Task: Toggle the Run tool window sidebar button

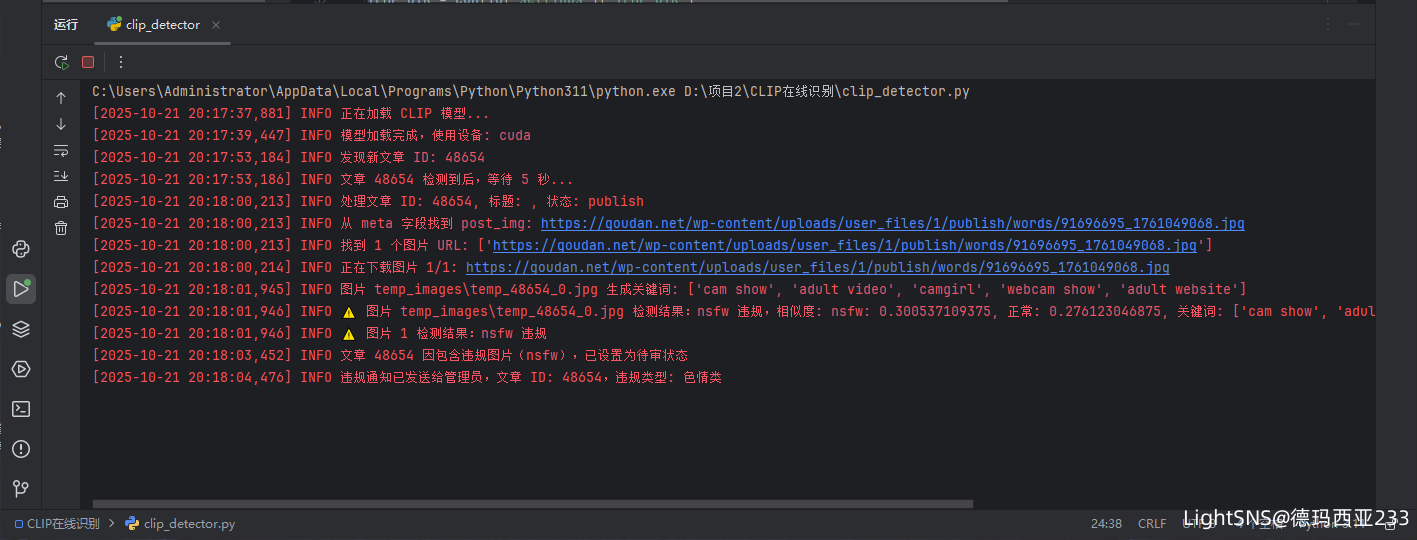Action: (x=20, y=289)
